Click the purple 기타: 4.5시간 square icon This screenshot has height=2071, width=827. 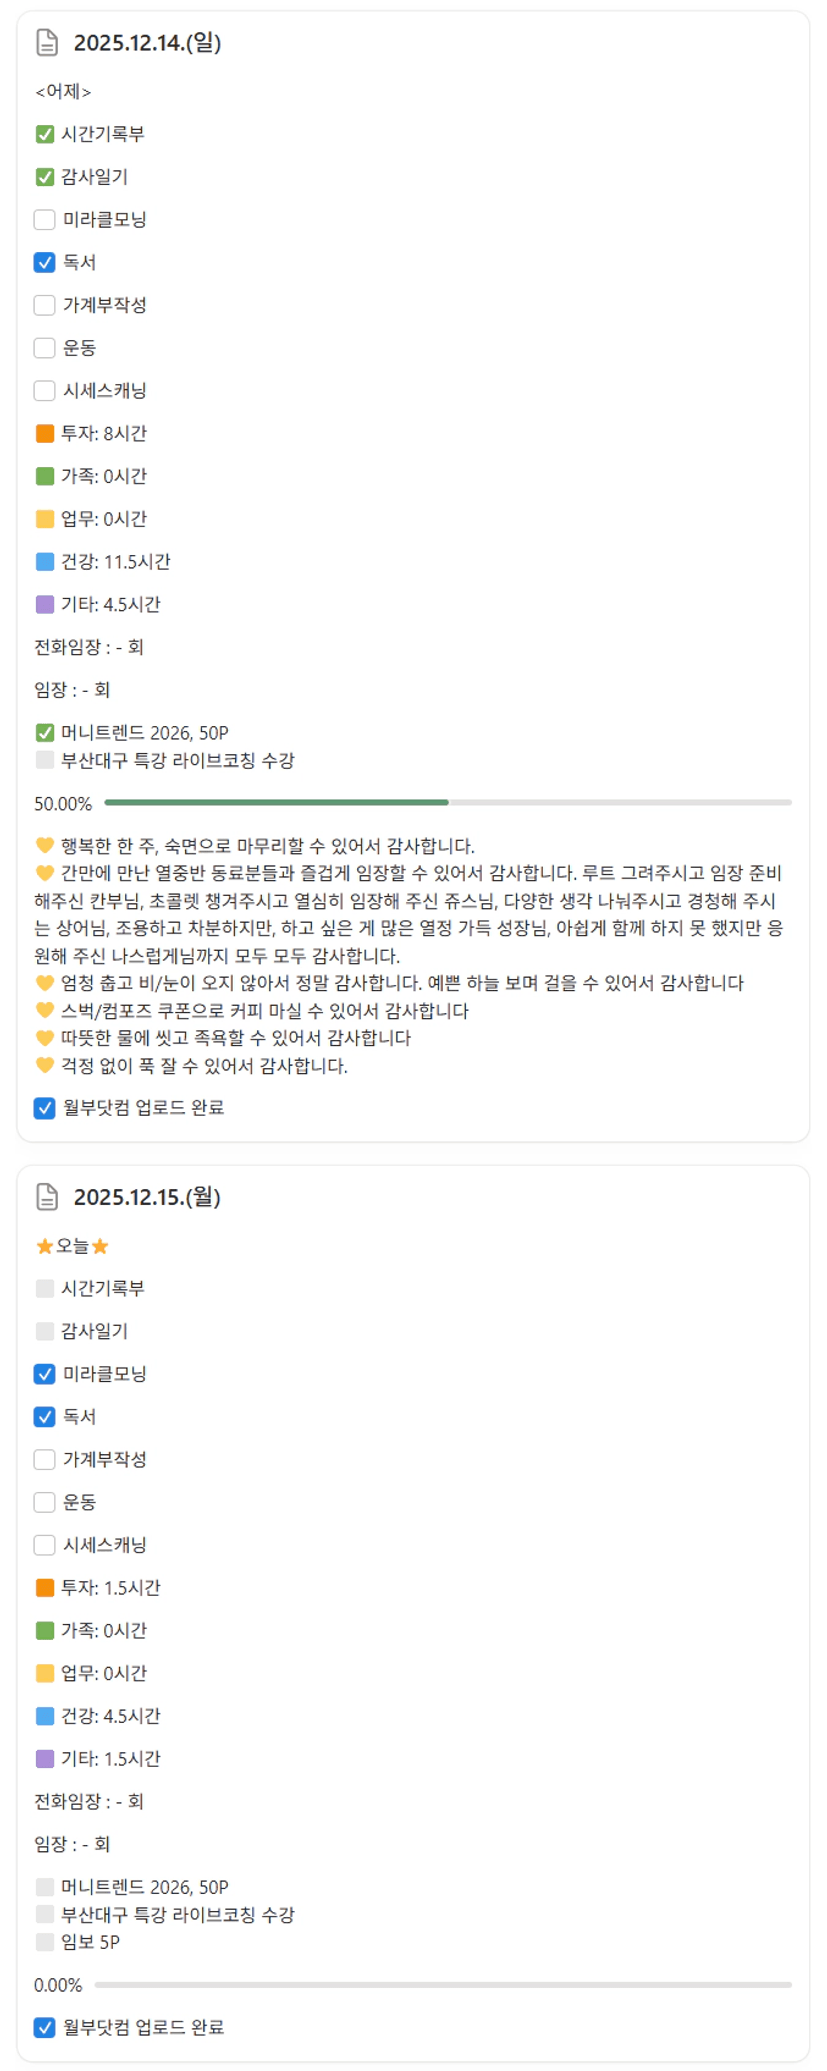tap(45, 604)
